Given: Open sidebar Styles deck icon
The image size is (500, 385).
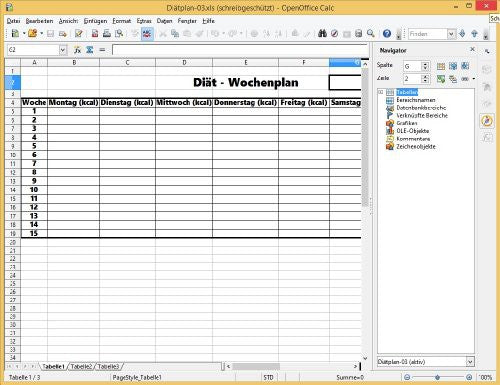Looking at the screenshot, I should click(x=487, y=87).
